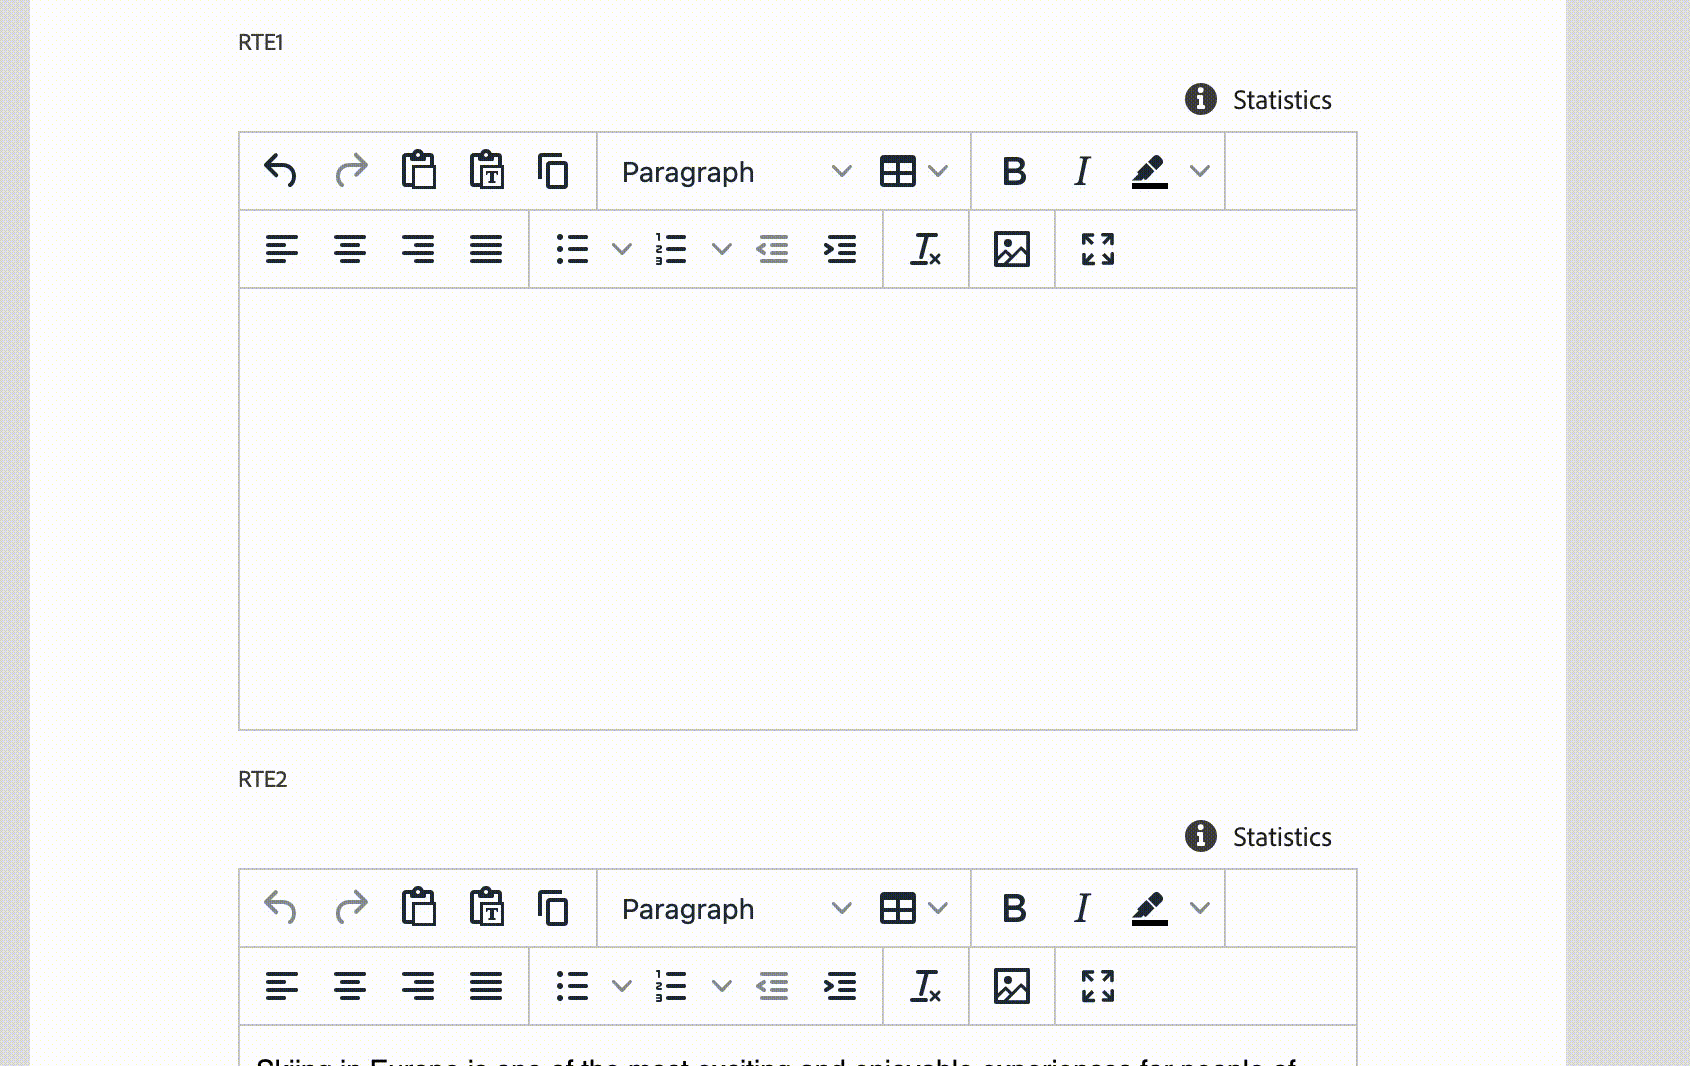Expand the table insert dropdown in RTE1
The width and height of the screenshot is (1690, 1066).
tap(938, 171)
